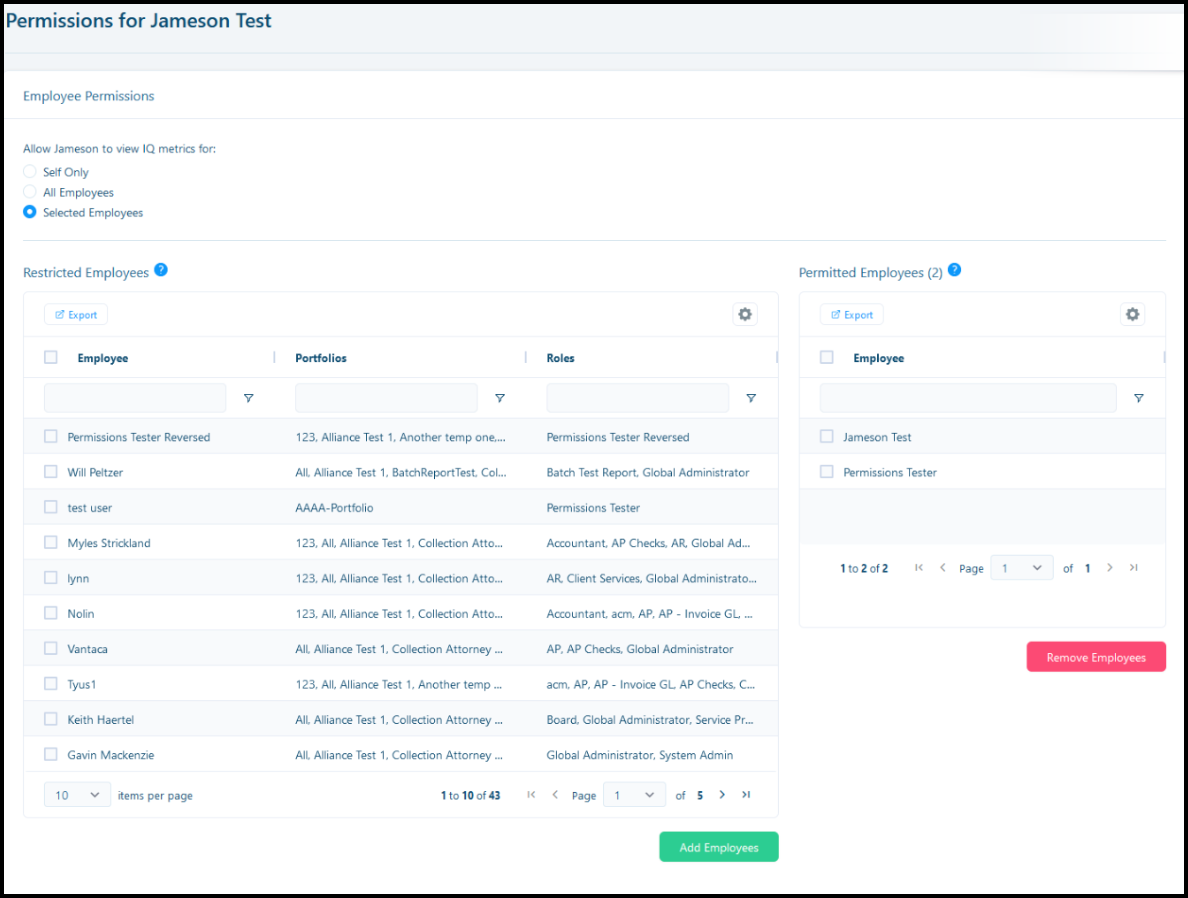Image resolution: width=1188 pixels, height=898 pixels.
Task: Go to next page in Permitted Employees pager
Action: click(1109, 568)
